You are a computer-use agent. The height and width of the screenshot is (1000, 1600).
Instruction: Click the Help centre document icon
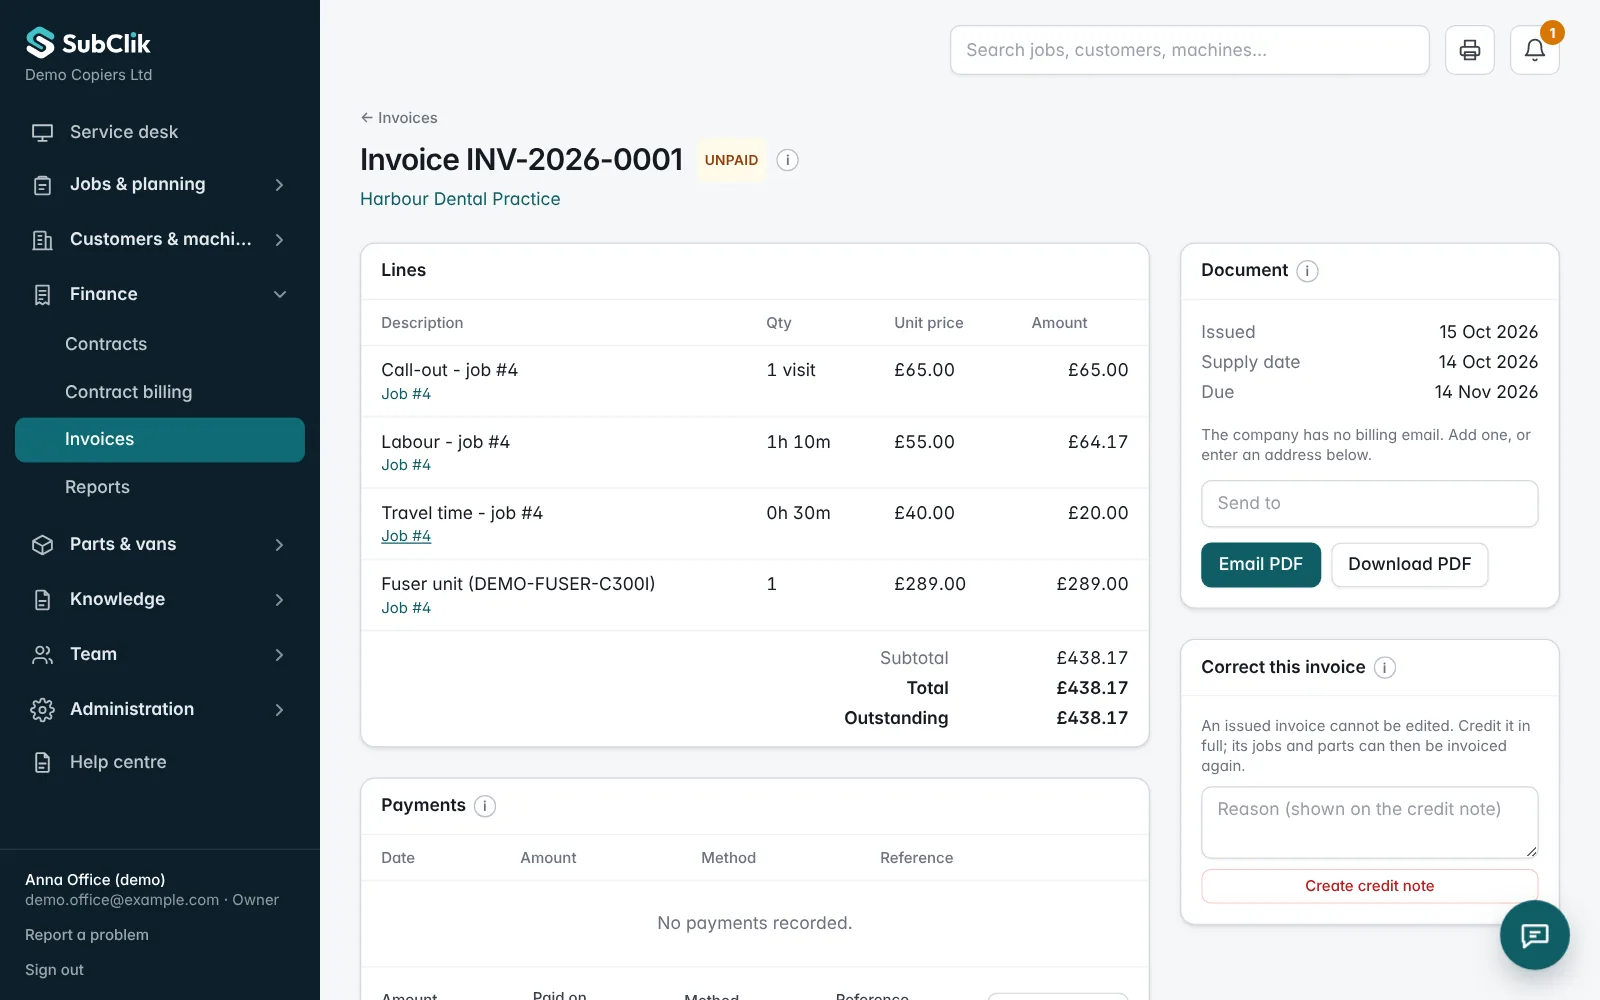42,763
